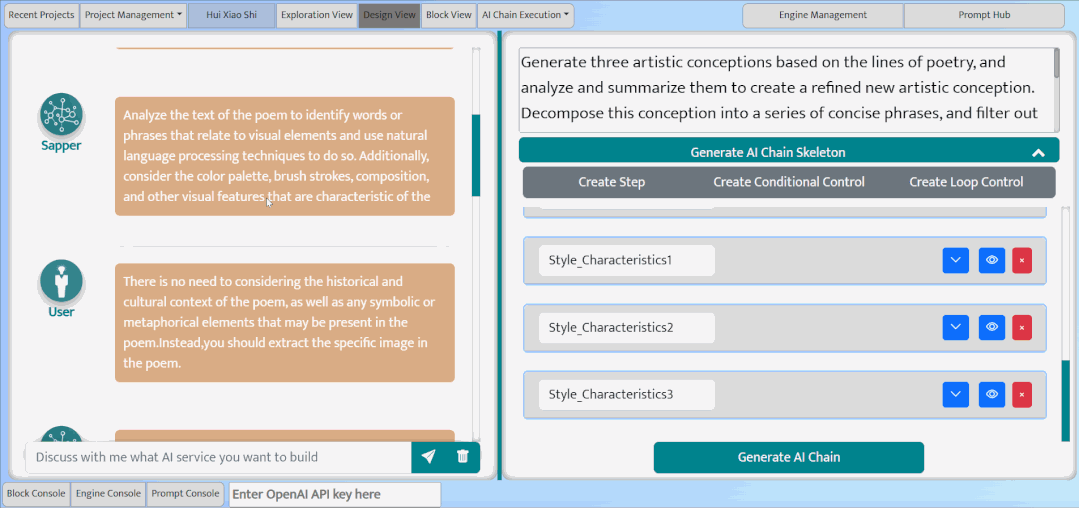Toggle eye icon for Style_Characteristics3
Viewport: 1079px width, 508px height.
click(992, 394)
